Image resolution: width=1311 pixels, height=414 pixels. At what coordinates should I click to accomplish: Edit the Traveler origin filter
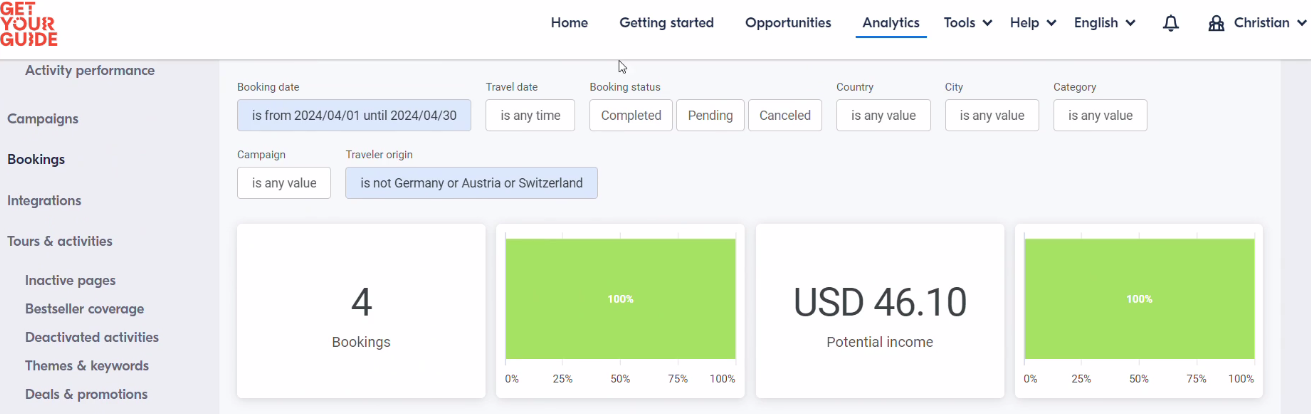point(471,183)
